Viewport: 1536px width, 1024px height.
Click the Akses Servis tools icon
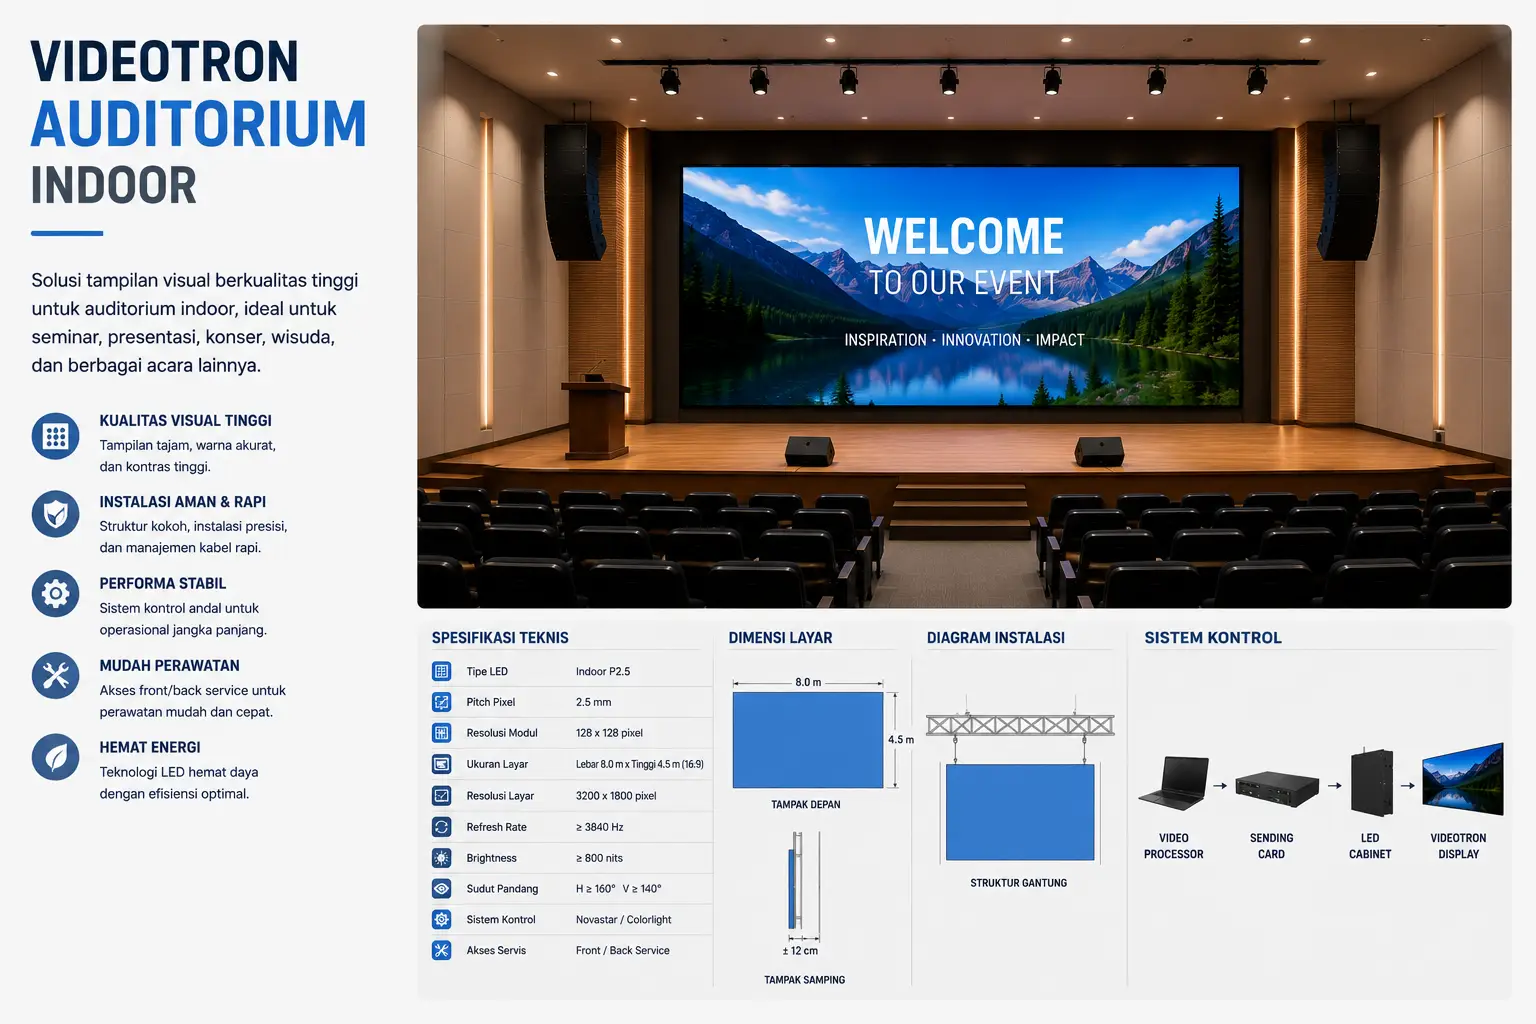(441, 950)
